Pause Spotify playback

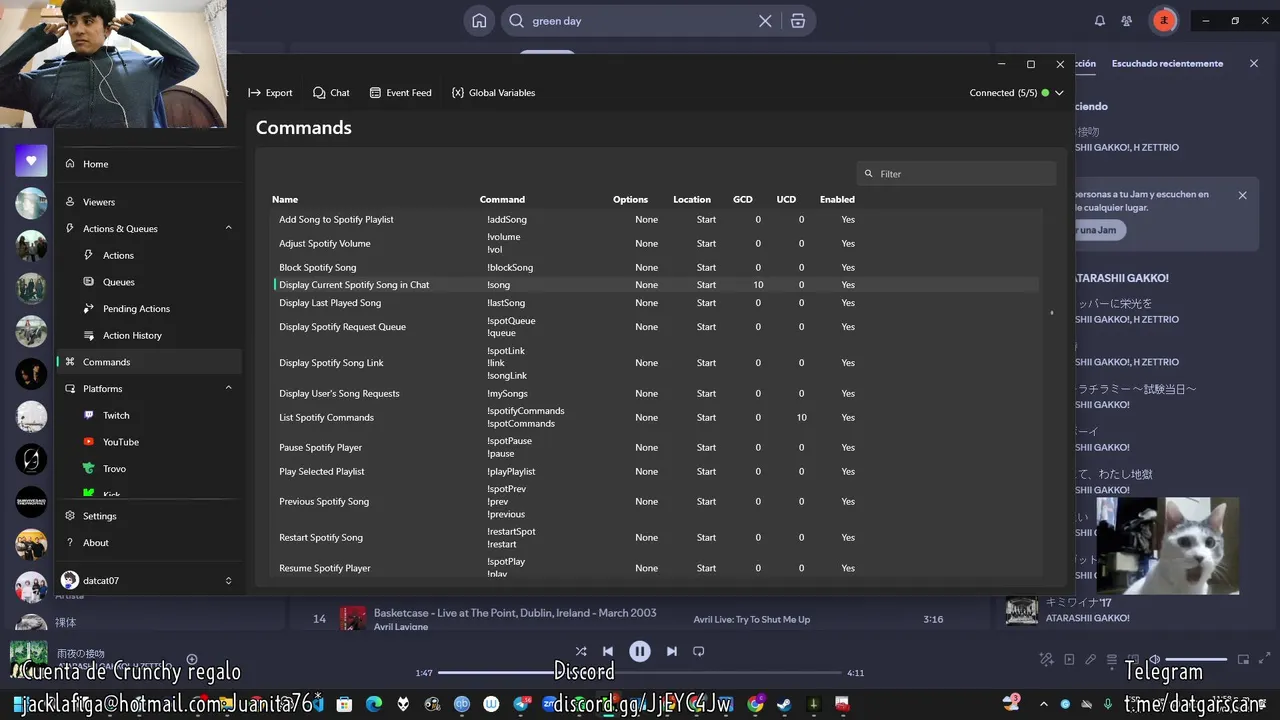click(x=640, y=651)
